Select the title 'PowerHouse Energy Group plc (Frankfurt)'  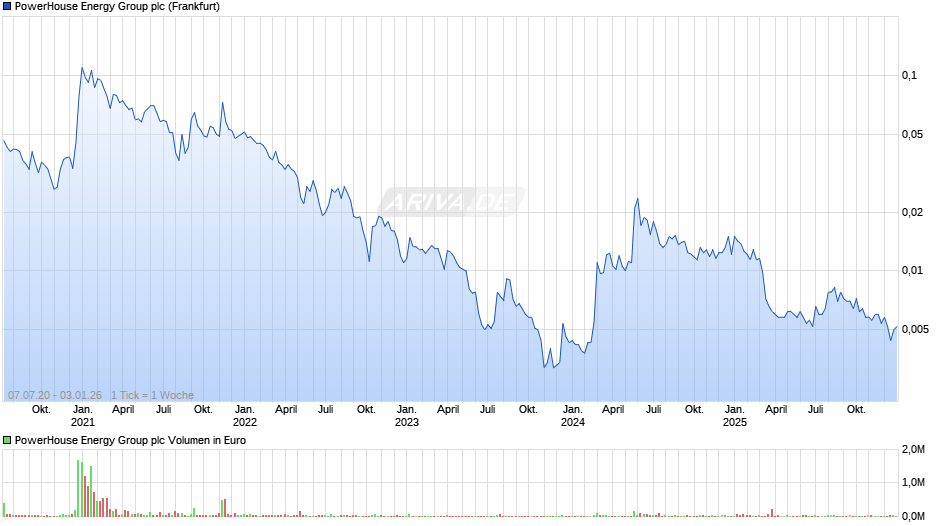118,7
